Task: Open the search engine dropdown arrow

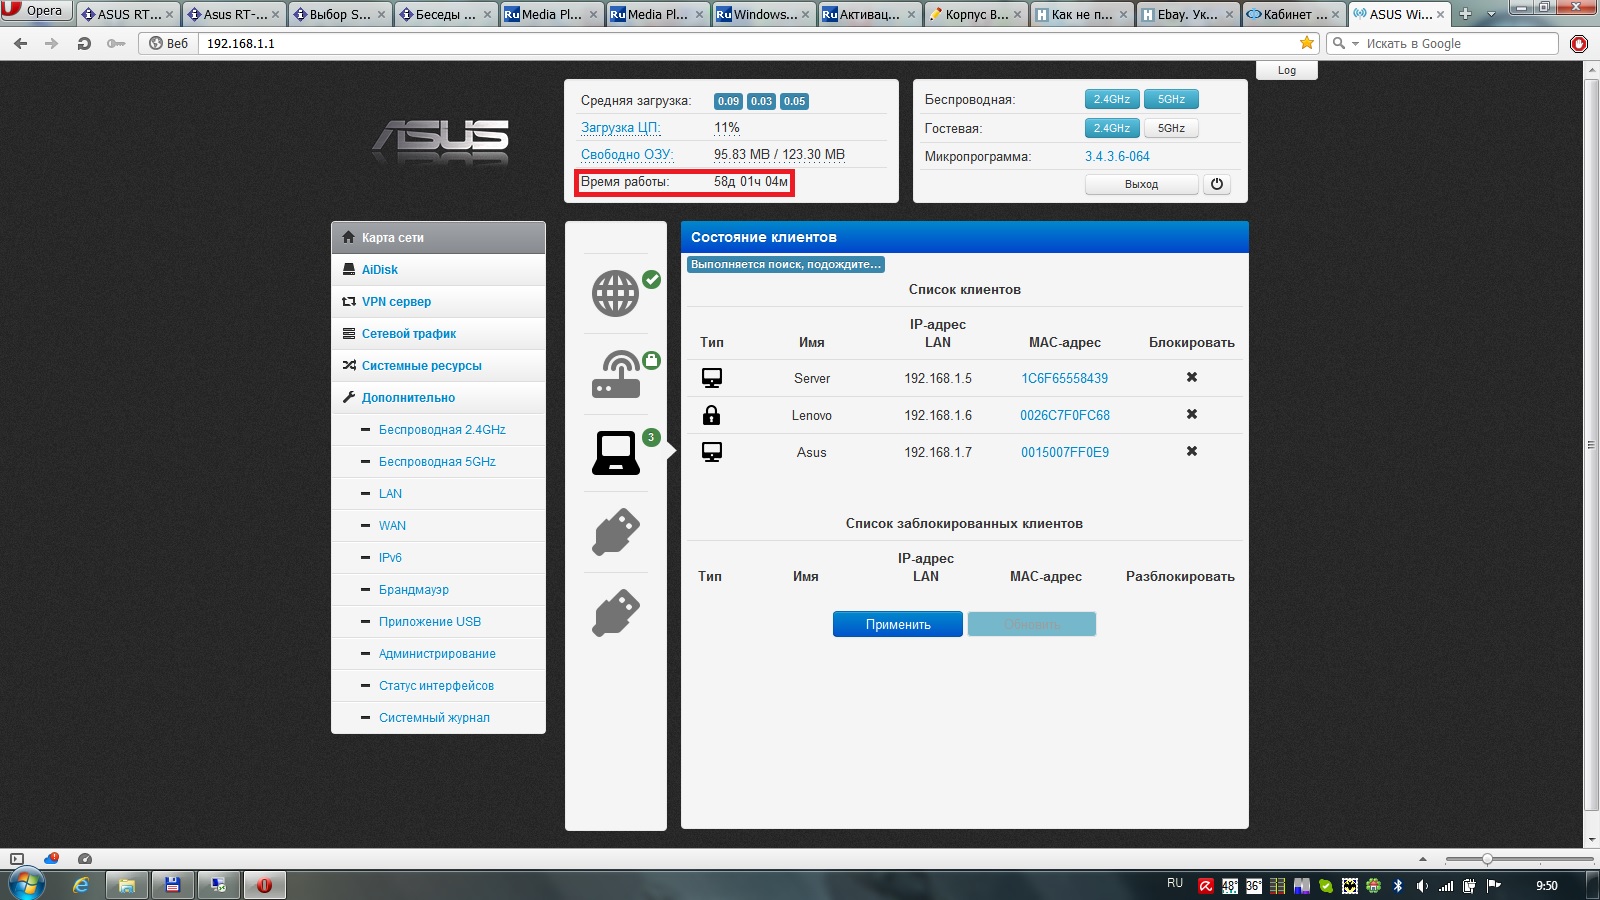Action: 1356,44
